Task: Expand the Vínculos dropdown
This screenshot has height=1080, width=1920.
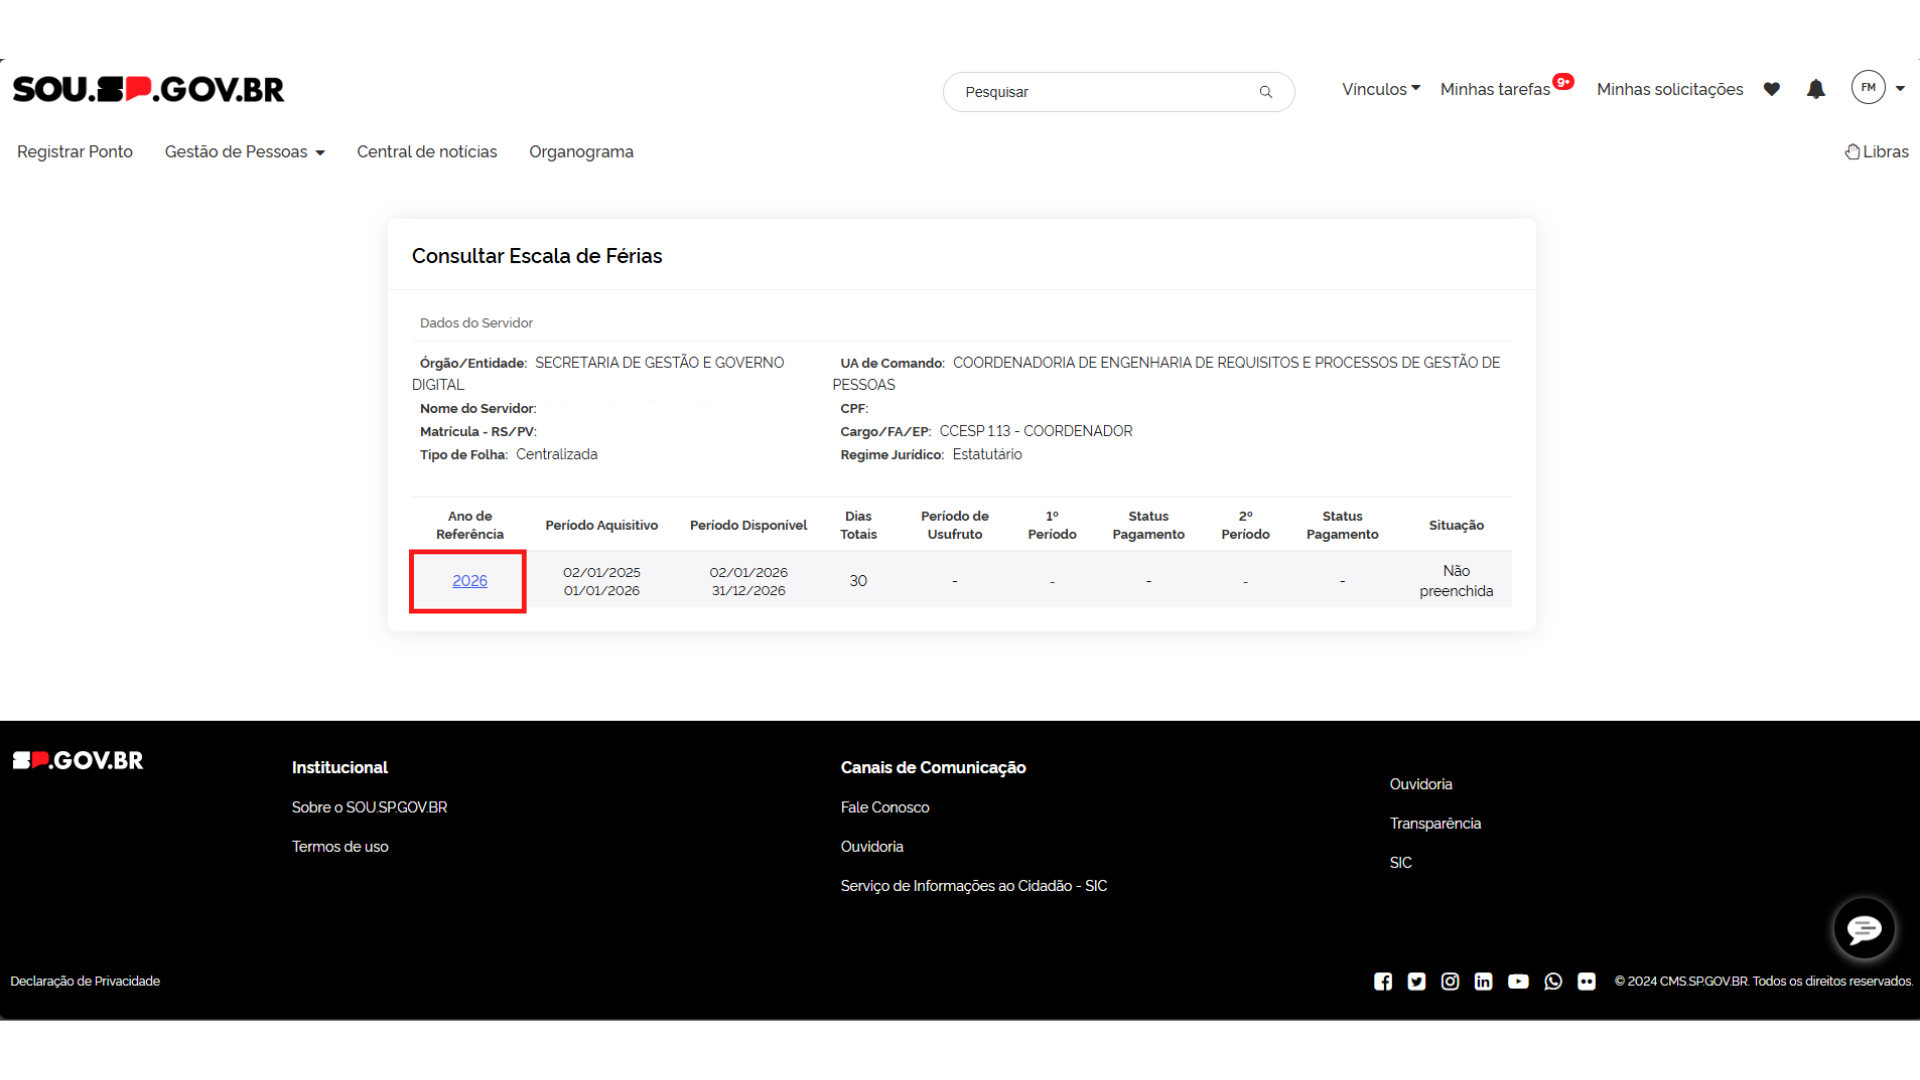Action: coord(1380,89)
